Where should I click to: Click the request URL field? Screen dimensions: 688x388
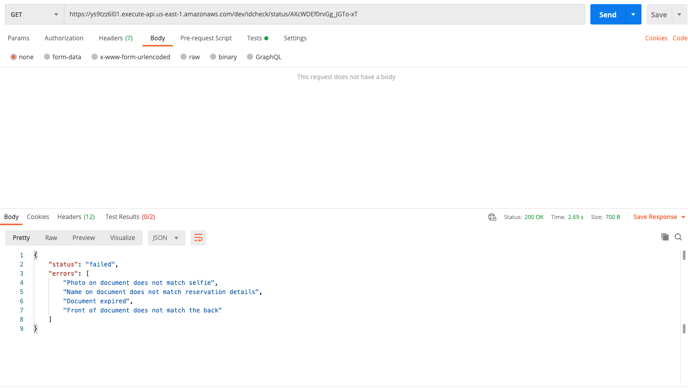click(x=325, y=14)
